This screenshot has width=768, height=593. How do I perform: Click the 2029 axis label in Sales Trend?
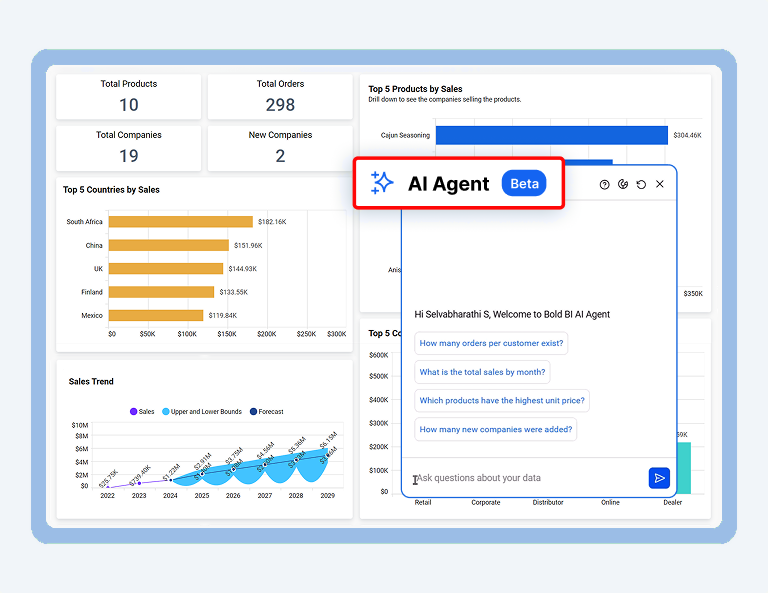(x=328, y=496)
